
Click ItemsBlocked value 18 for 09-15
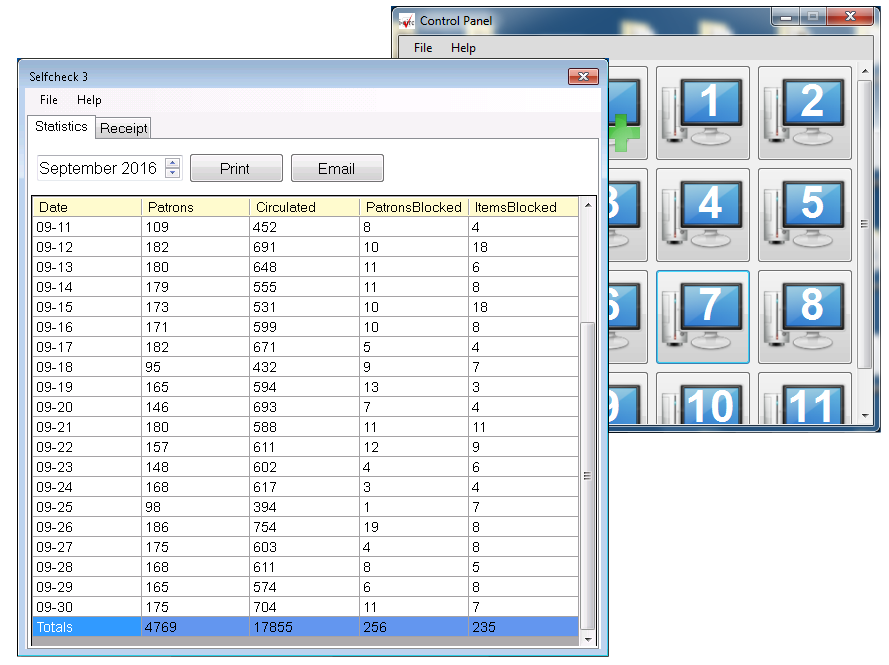coord(523,307)
